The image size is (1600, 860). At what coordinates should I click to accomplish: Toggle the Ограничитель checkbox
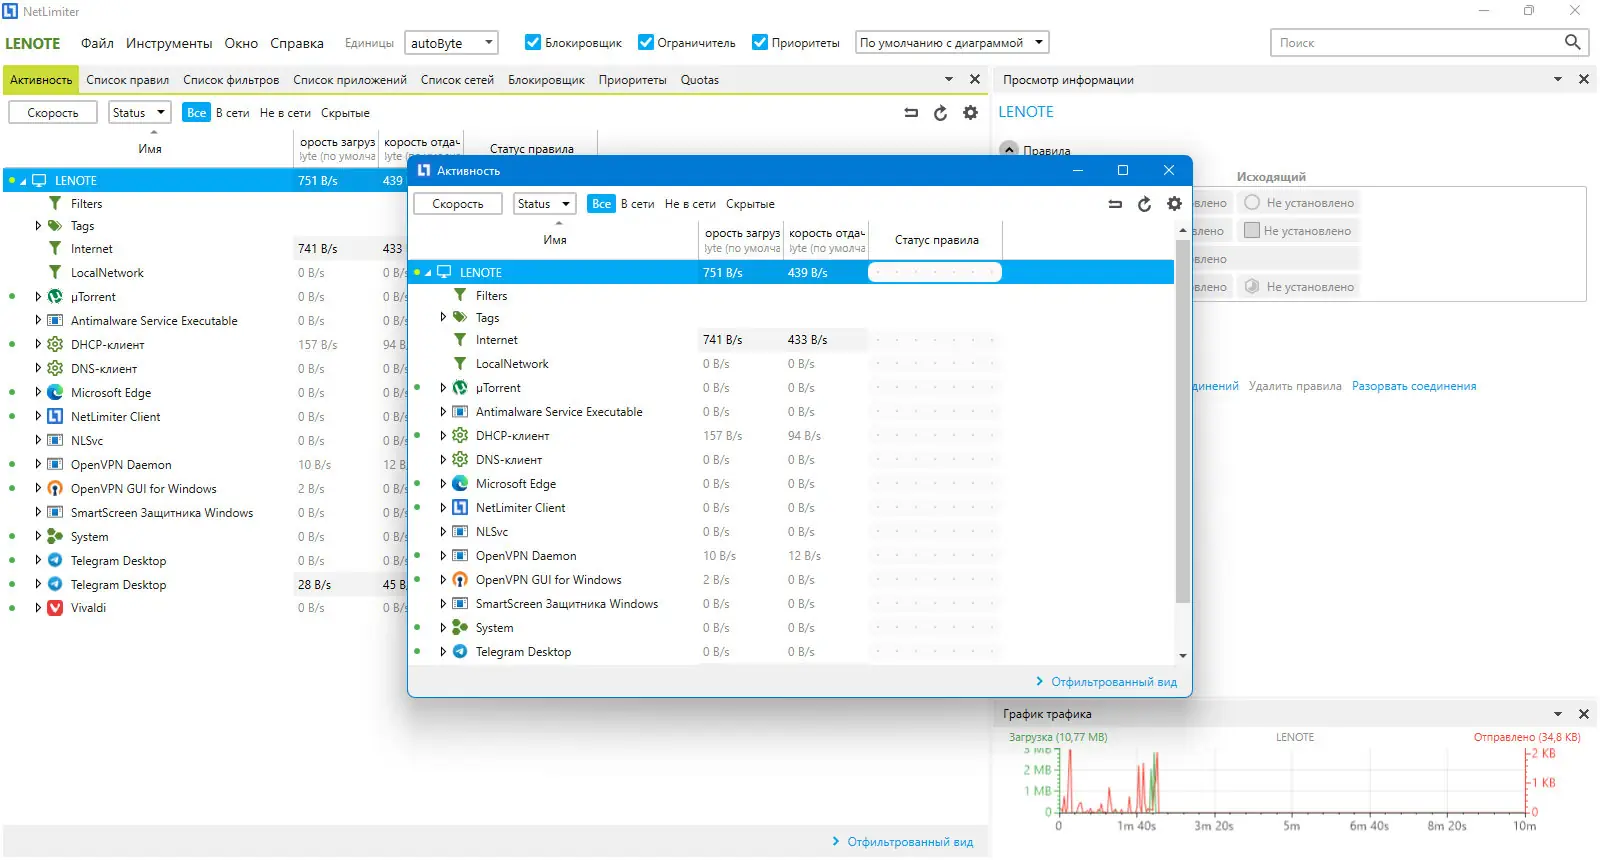point(646,42)
